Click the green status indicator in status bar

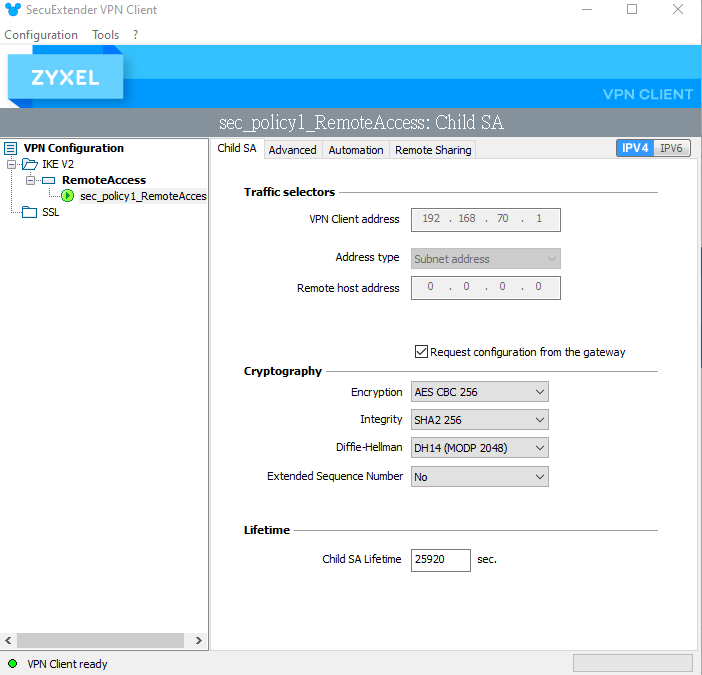pyautogui.click(x=13, y=663)
